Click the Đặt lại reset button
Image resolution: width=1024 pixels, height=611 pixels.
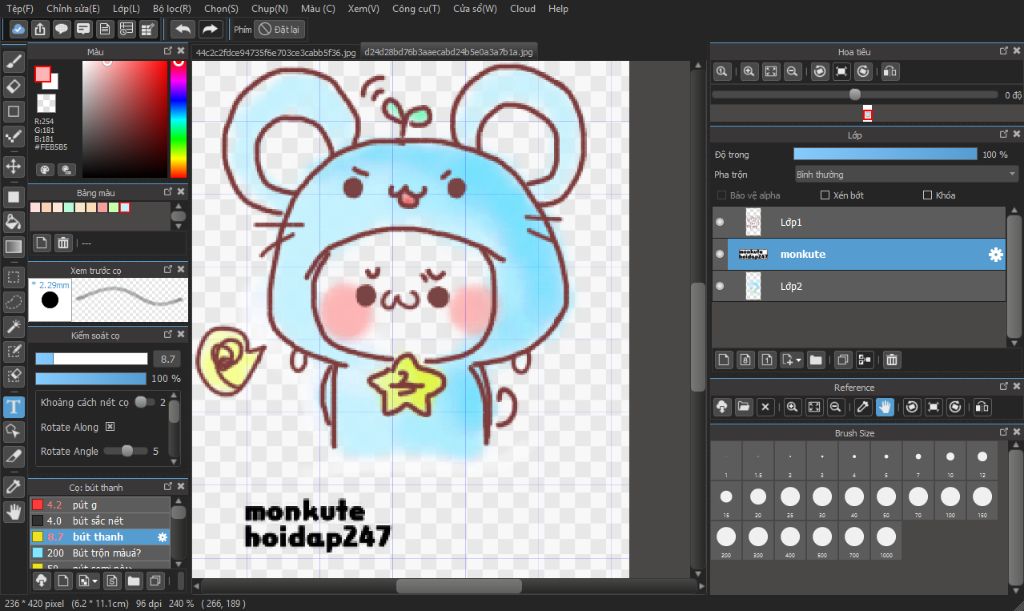(280, 29)
